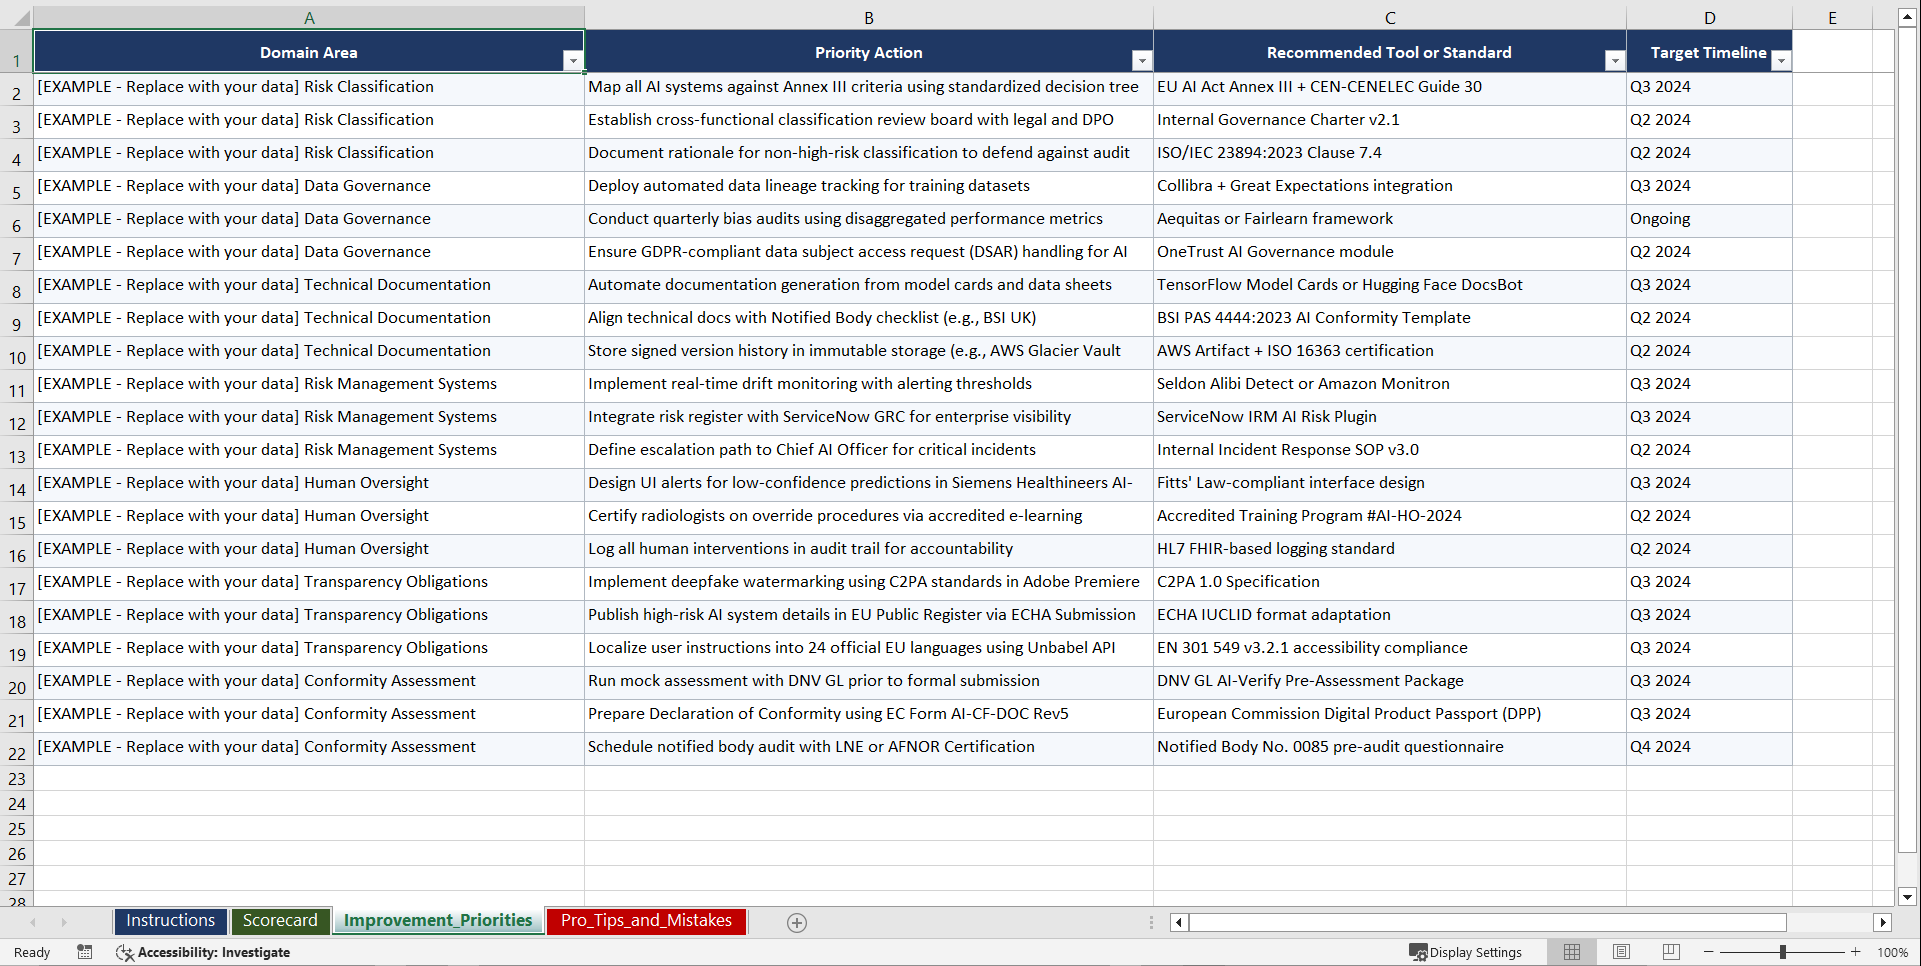Select the entire sheet with the corner button

click(22, 17)
